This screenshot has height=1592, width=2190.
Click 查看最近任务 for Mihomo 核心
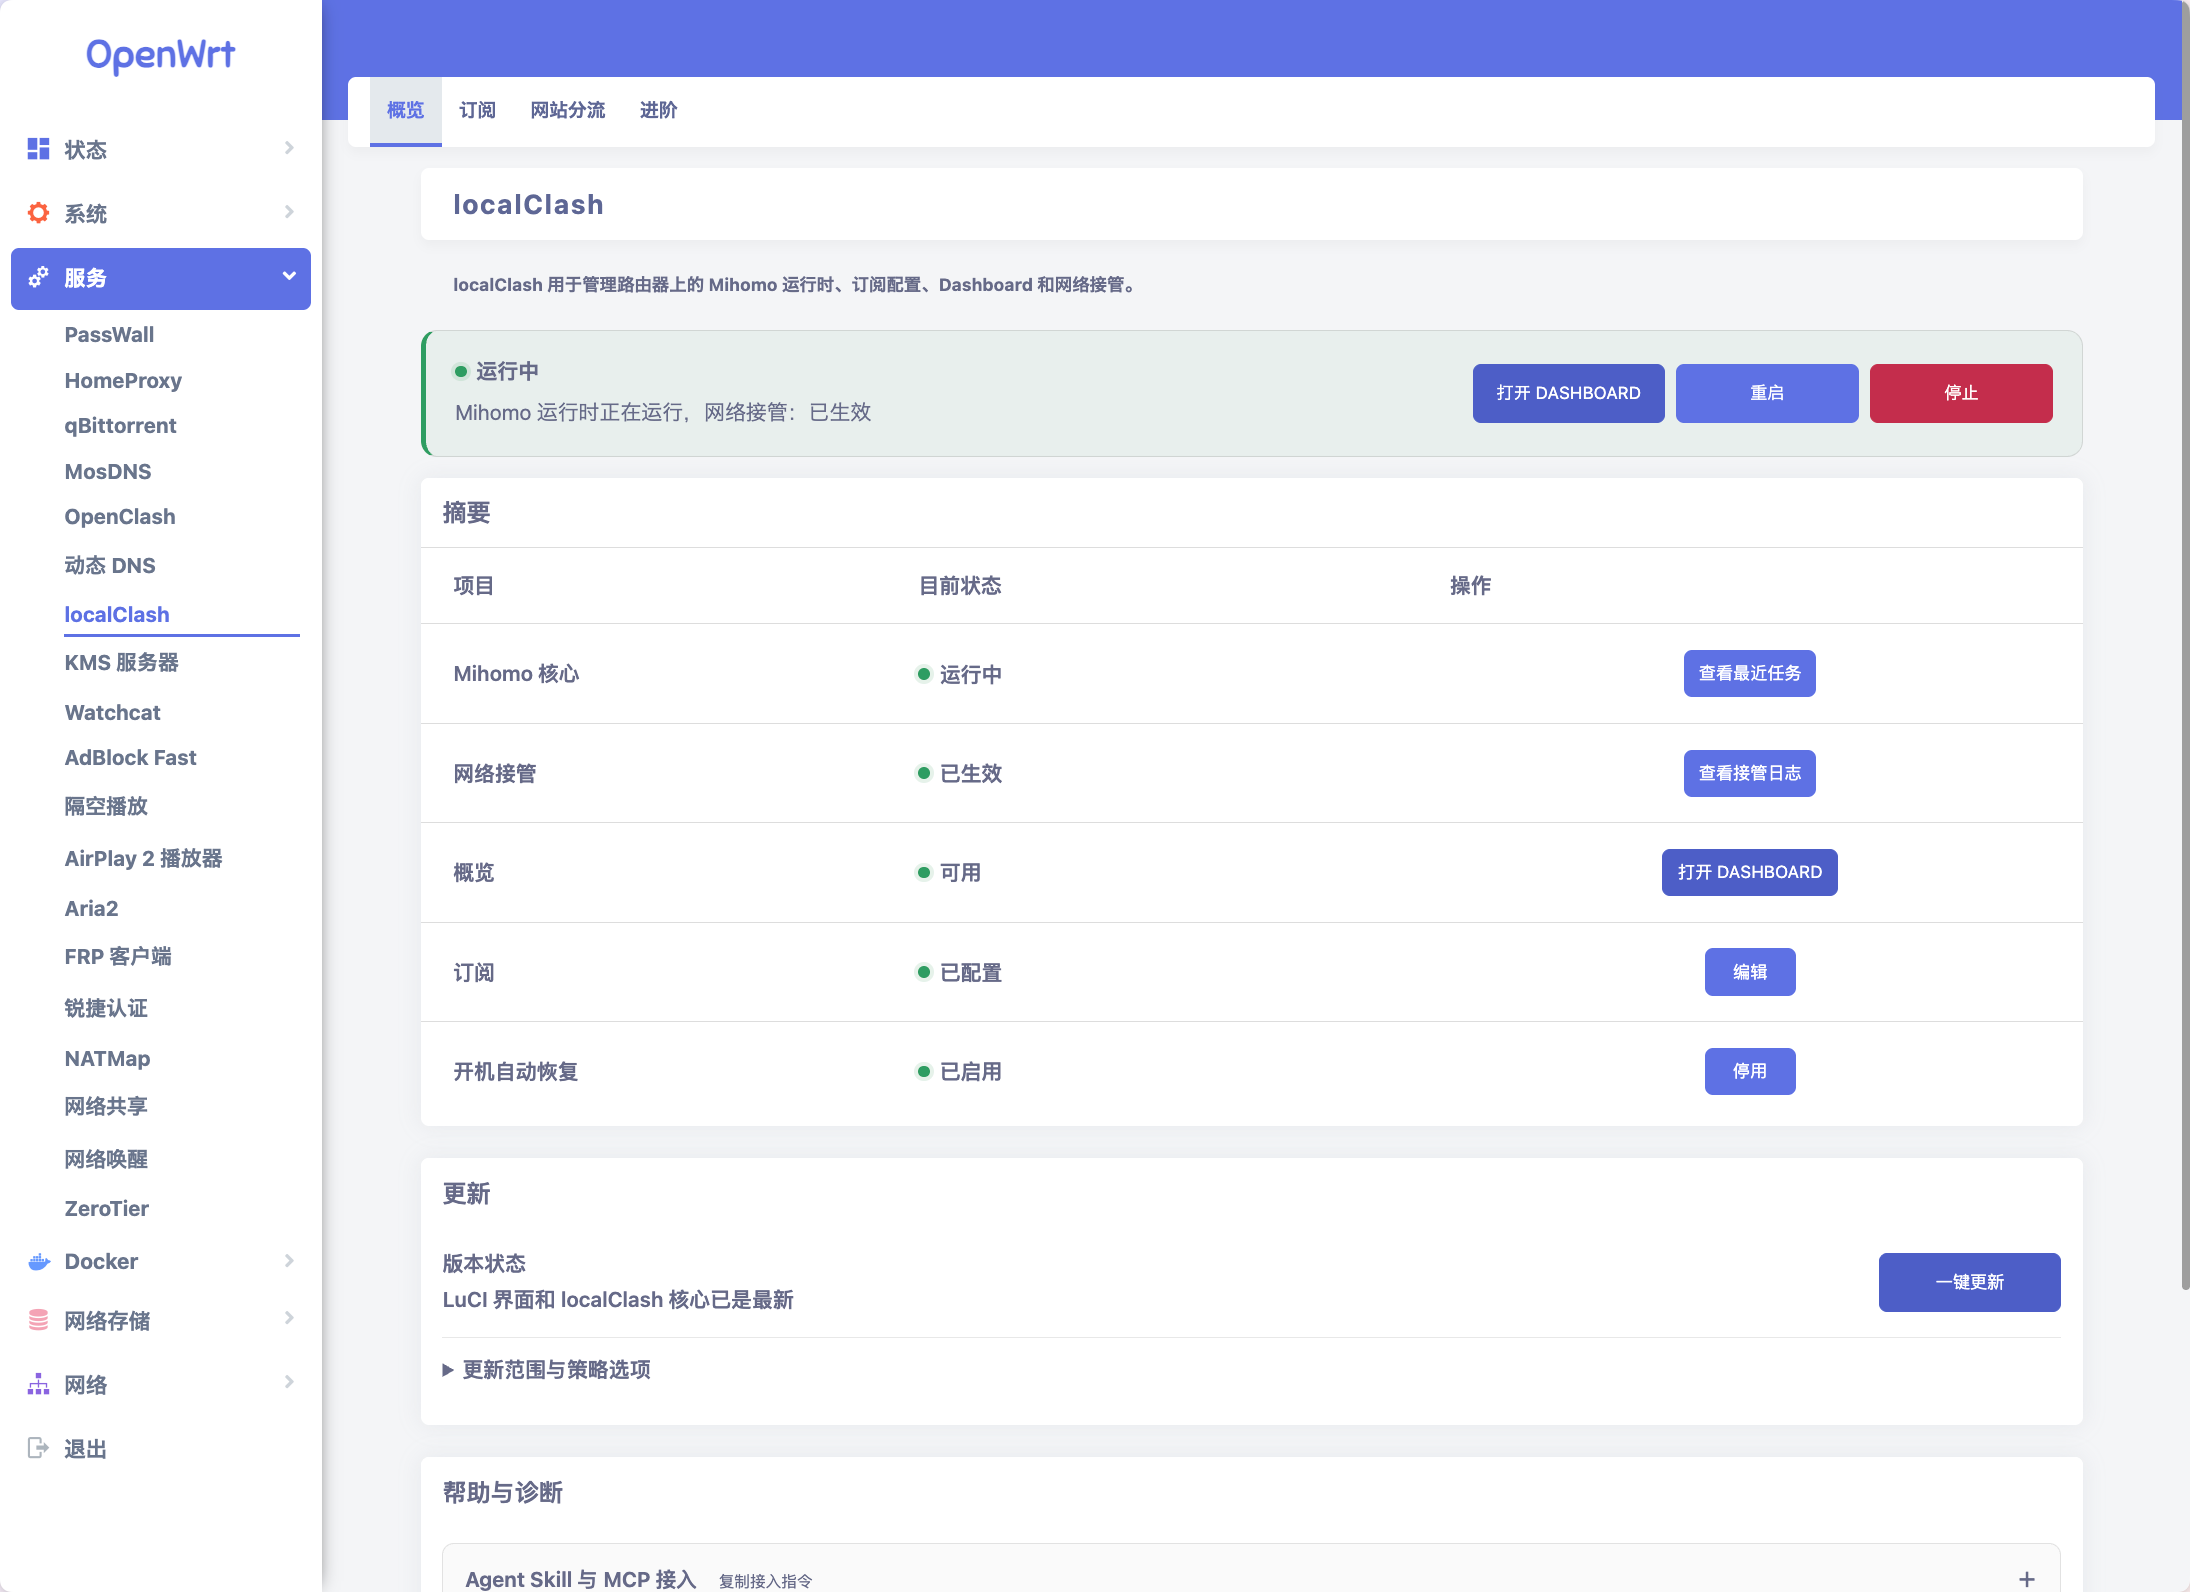click(x=1749, y=673)
